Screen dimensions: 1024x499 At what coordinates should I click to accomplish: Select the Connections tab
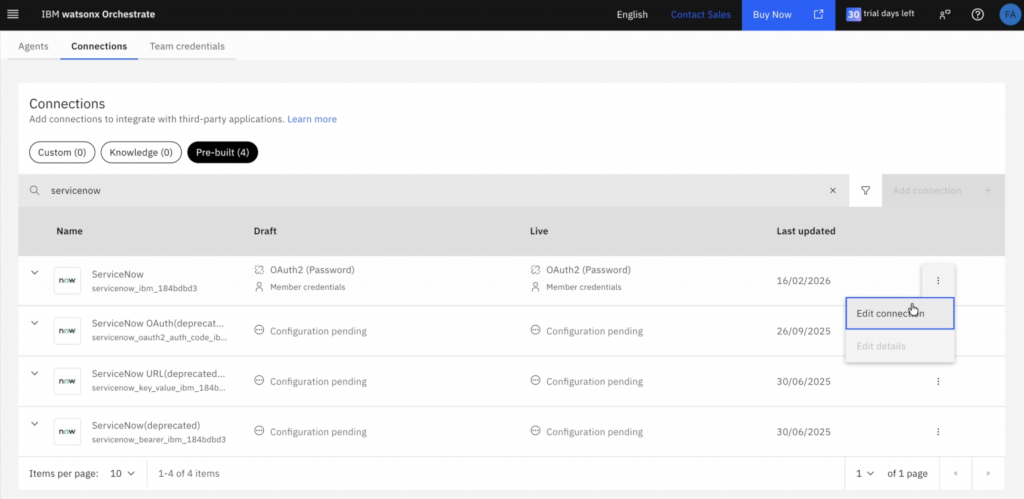pyautogui.click(x=99, y=46)
